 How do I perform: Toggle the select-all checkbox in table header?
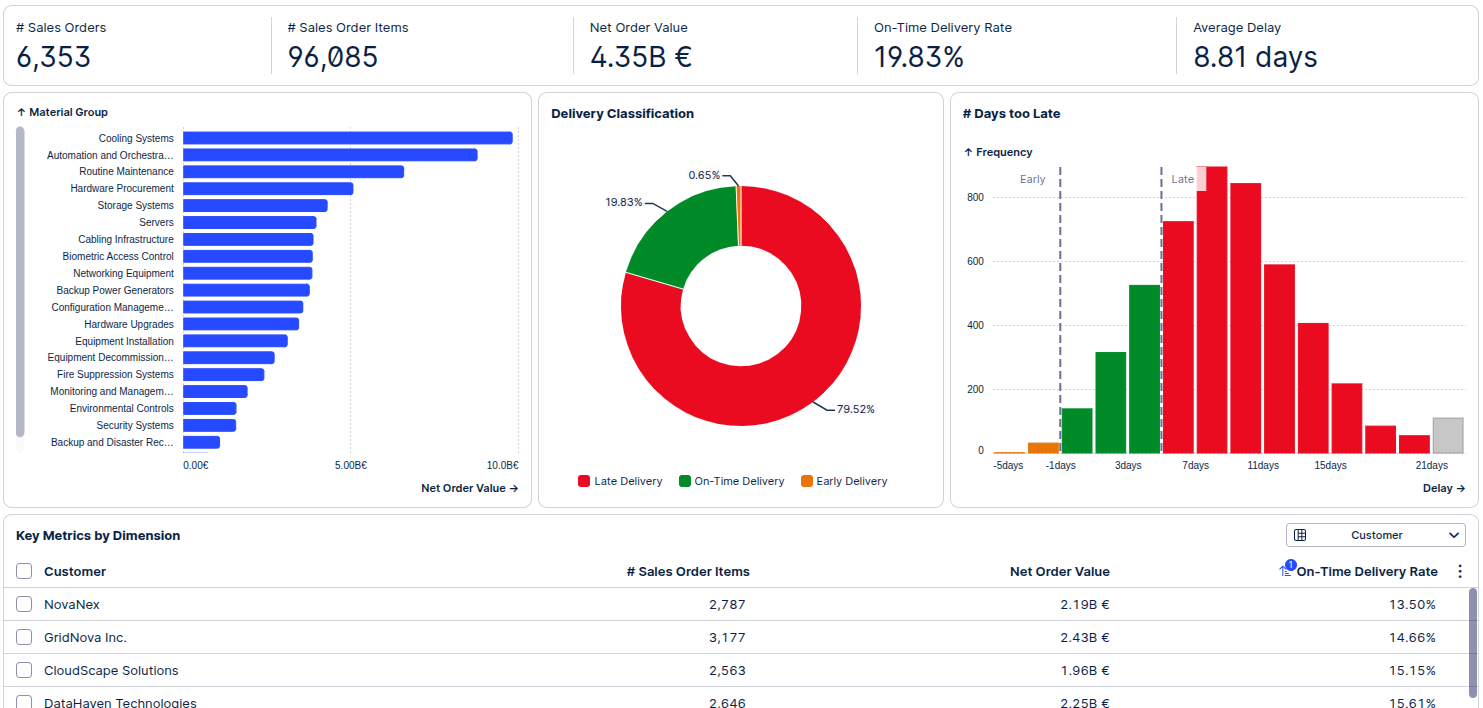(24, 571)
